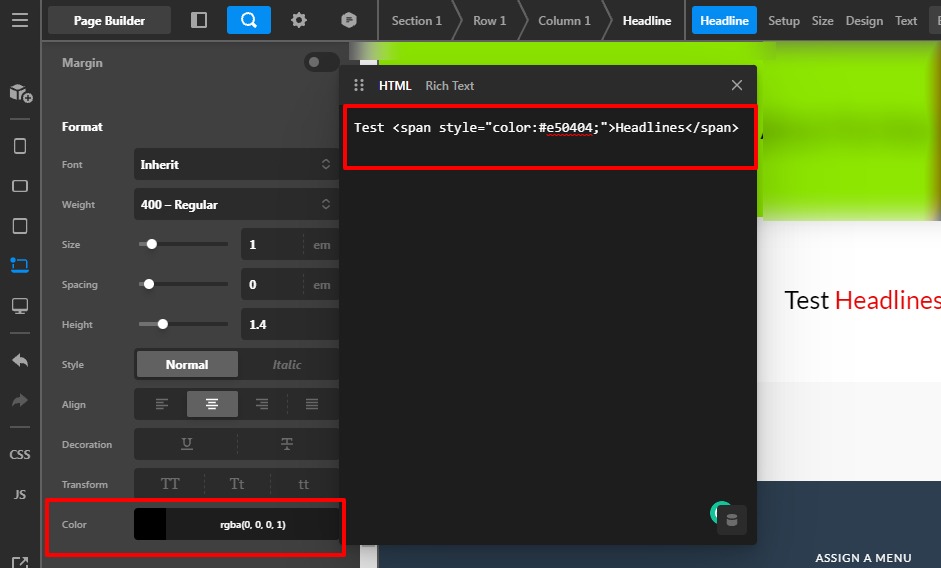Click into the HTML code text area
The image size is (941, 568).
[x=550, y=324]
